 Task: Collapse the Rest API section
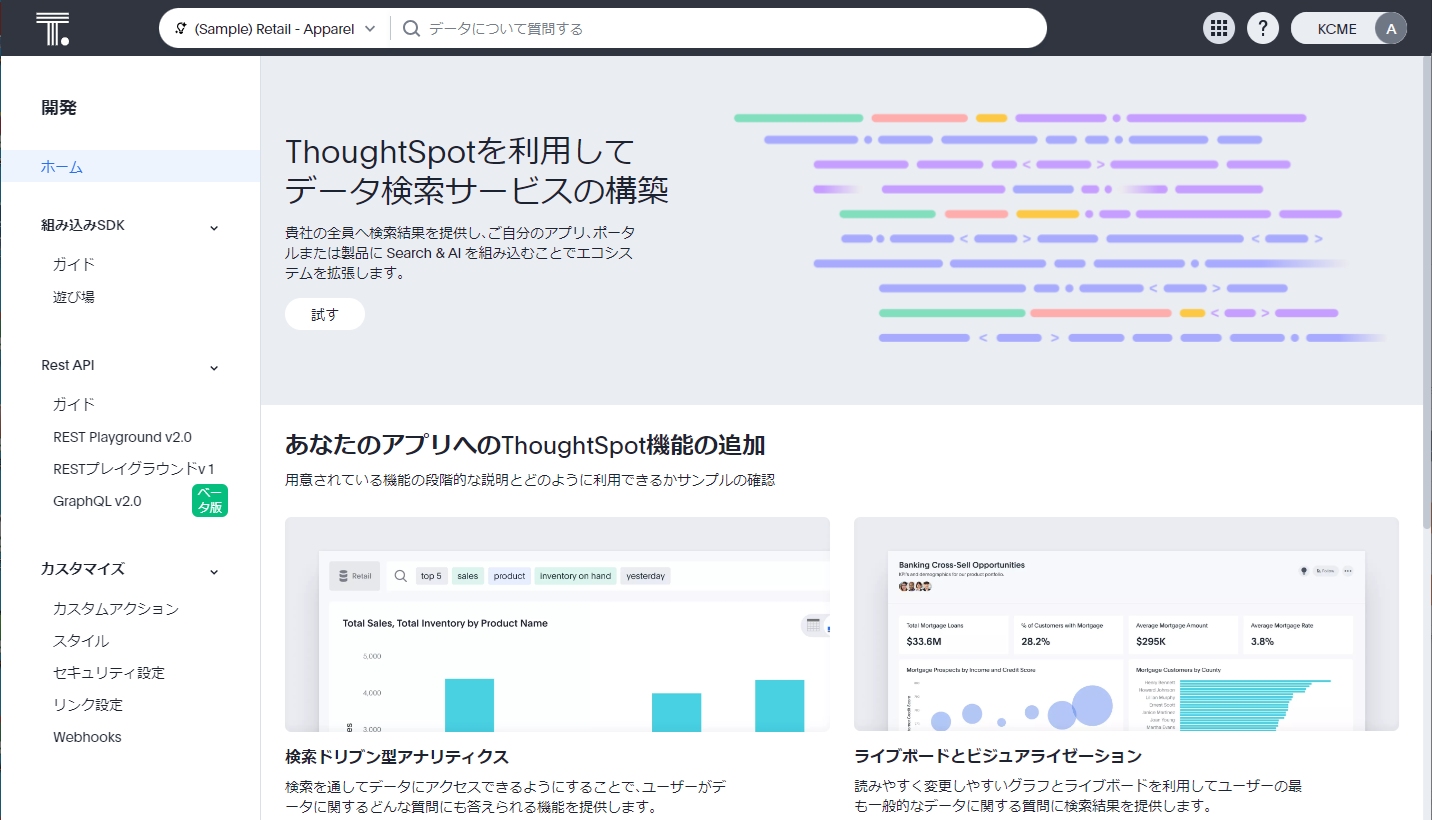click(214, 368)
